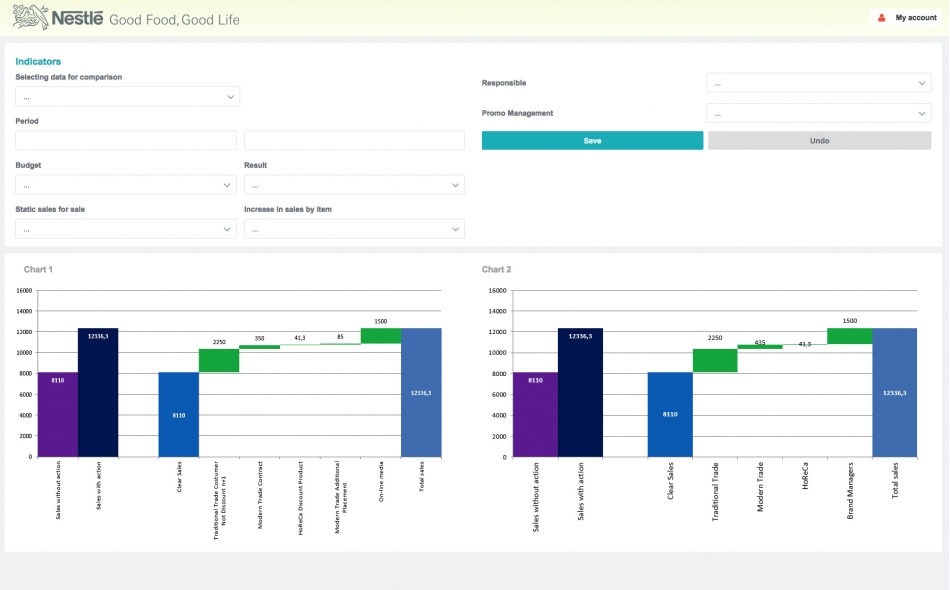Viewport: 950px width, 590px height.
Task: Click green Traditional Trade bar in Chart 2
Action: click(x=715, y=360)
